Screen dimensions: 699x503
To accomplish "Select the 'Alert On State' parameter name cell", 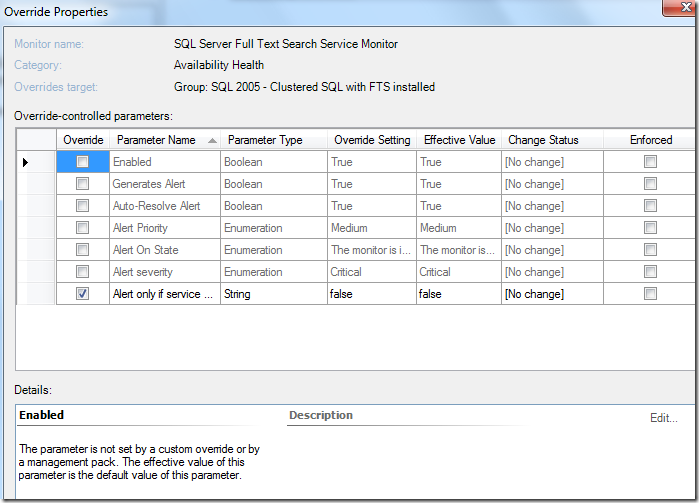I will pyautogui.click(x=165, y=250).
